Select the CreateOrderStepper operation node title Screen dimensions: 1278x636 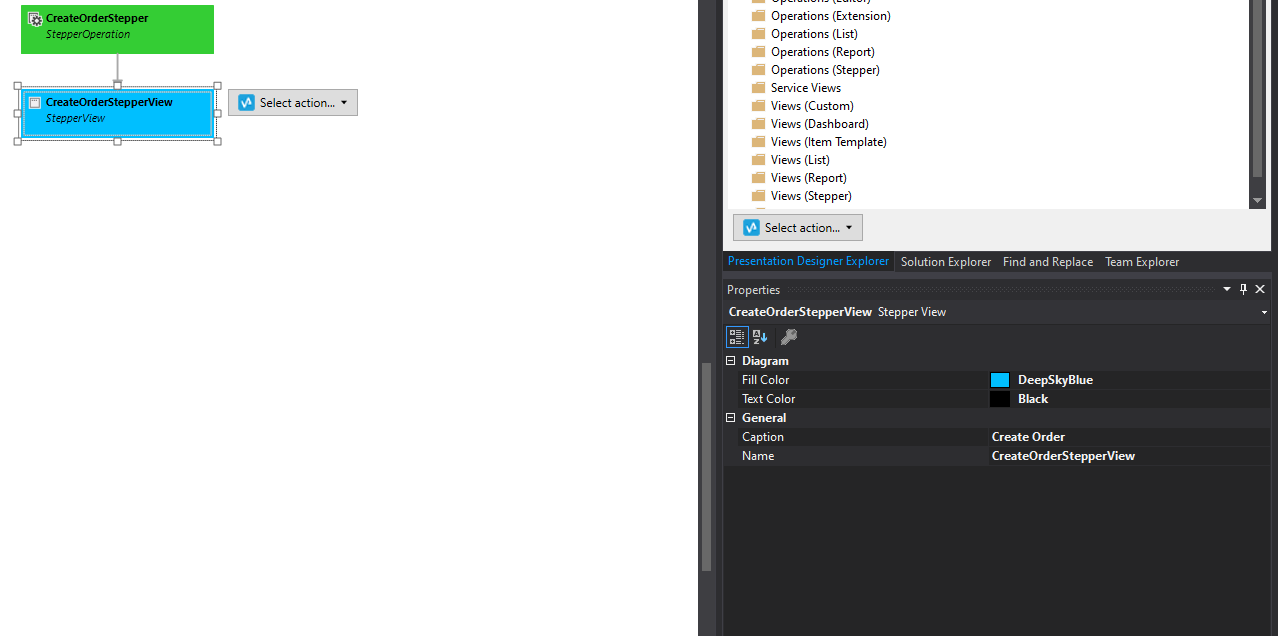coord(97,19)
